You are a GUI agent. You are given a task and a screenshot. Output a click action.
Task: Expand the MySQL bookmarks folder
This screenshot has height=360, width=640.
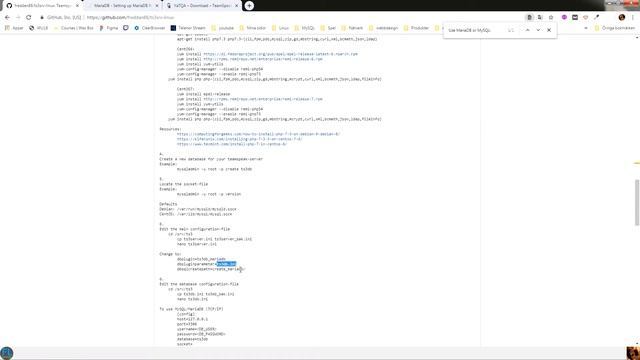point(305,28)
